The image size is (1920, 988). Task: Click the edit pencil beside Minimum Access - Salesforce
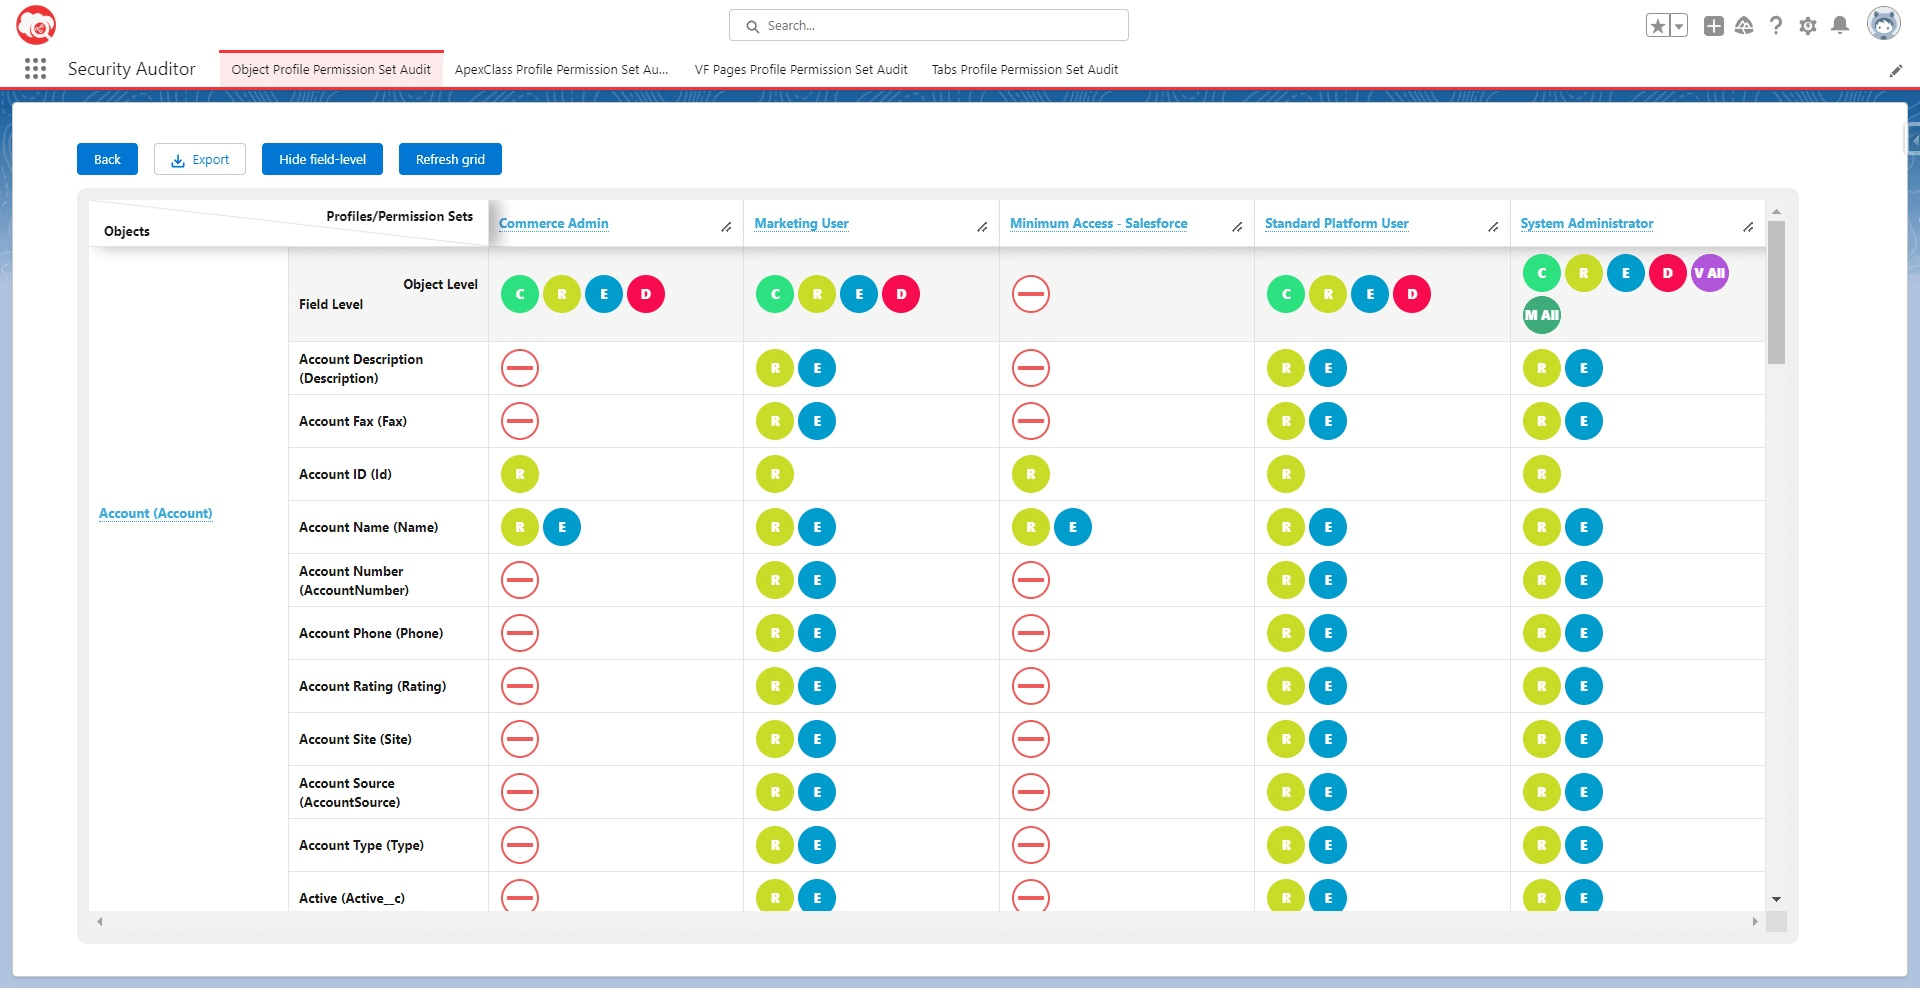click(x=1237, y=227)
